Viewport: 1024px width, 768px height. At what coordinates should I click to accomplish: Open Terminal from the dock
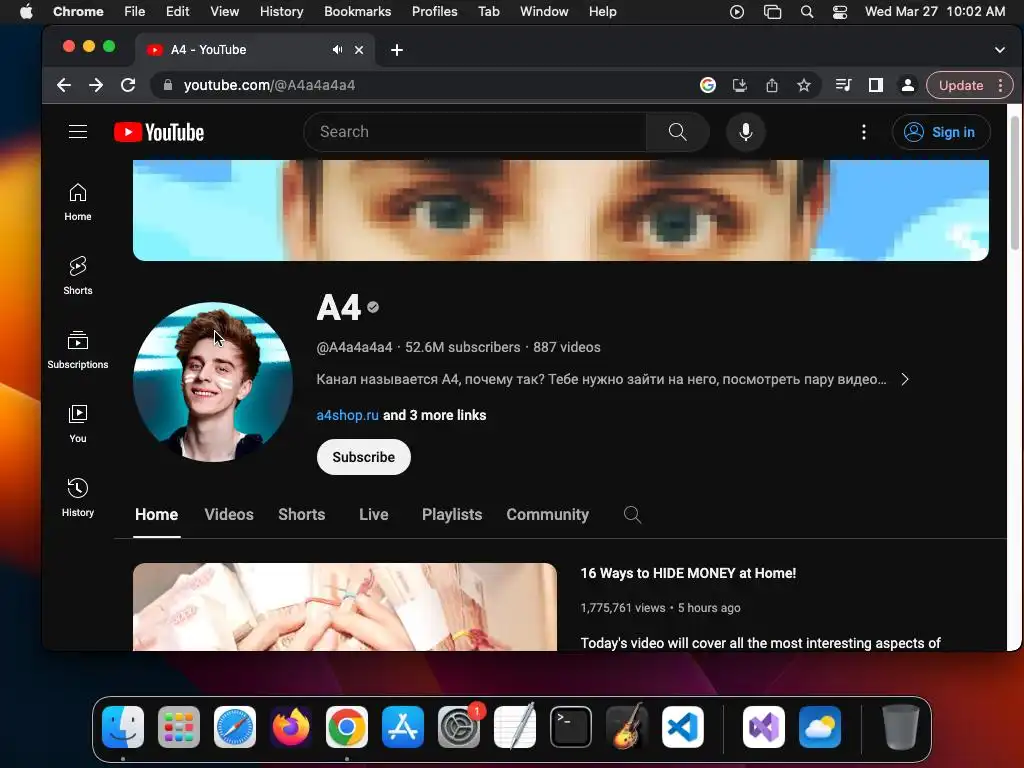(571, 727)
